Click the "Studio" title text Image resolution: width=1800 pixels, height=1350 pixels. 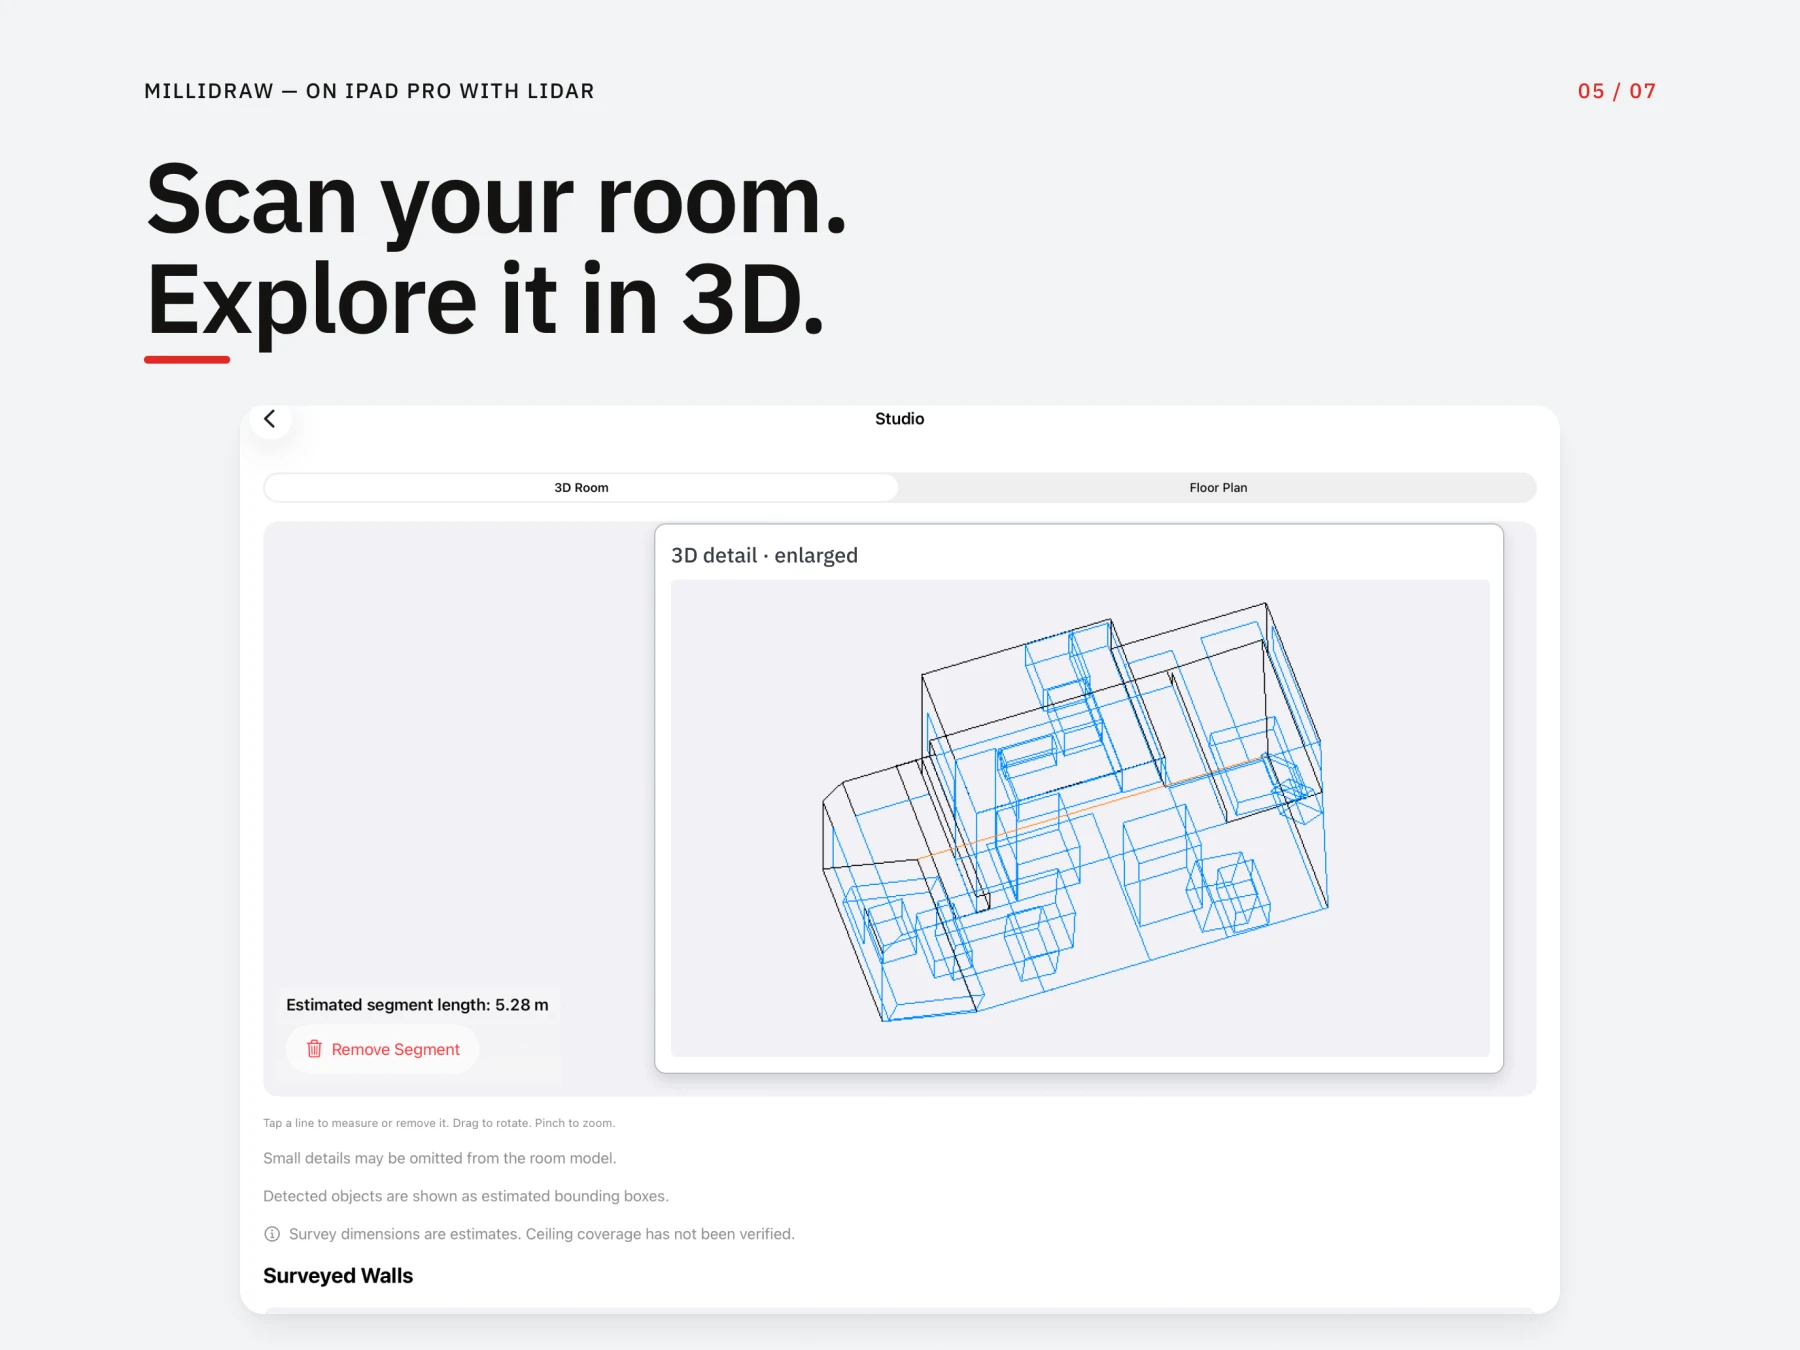(899, 419)
